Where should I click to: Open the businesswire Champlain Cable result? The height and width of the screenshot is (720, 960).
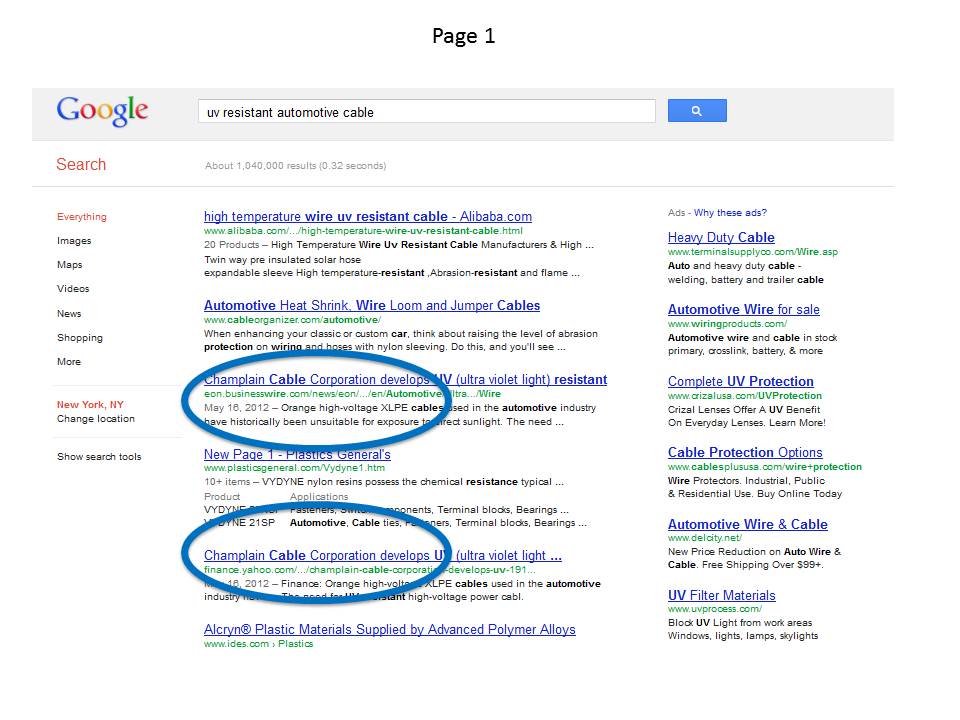(405, 380)
